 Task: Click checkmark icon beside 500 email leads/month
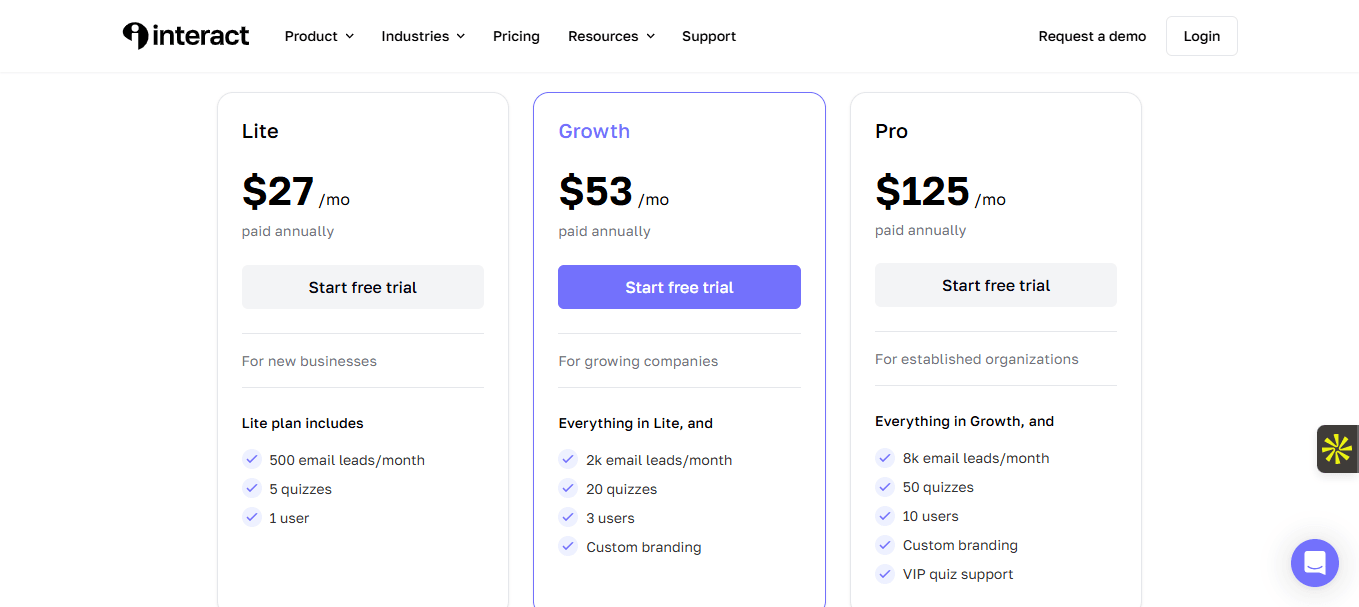point(252,460)
